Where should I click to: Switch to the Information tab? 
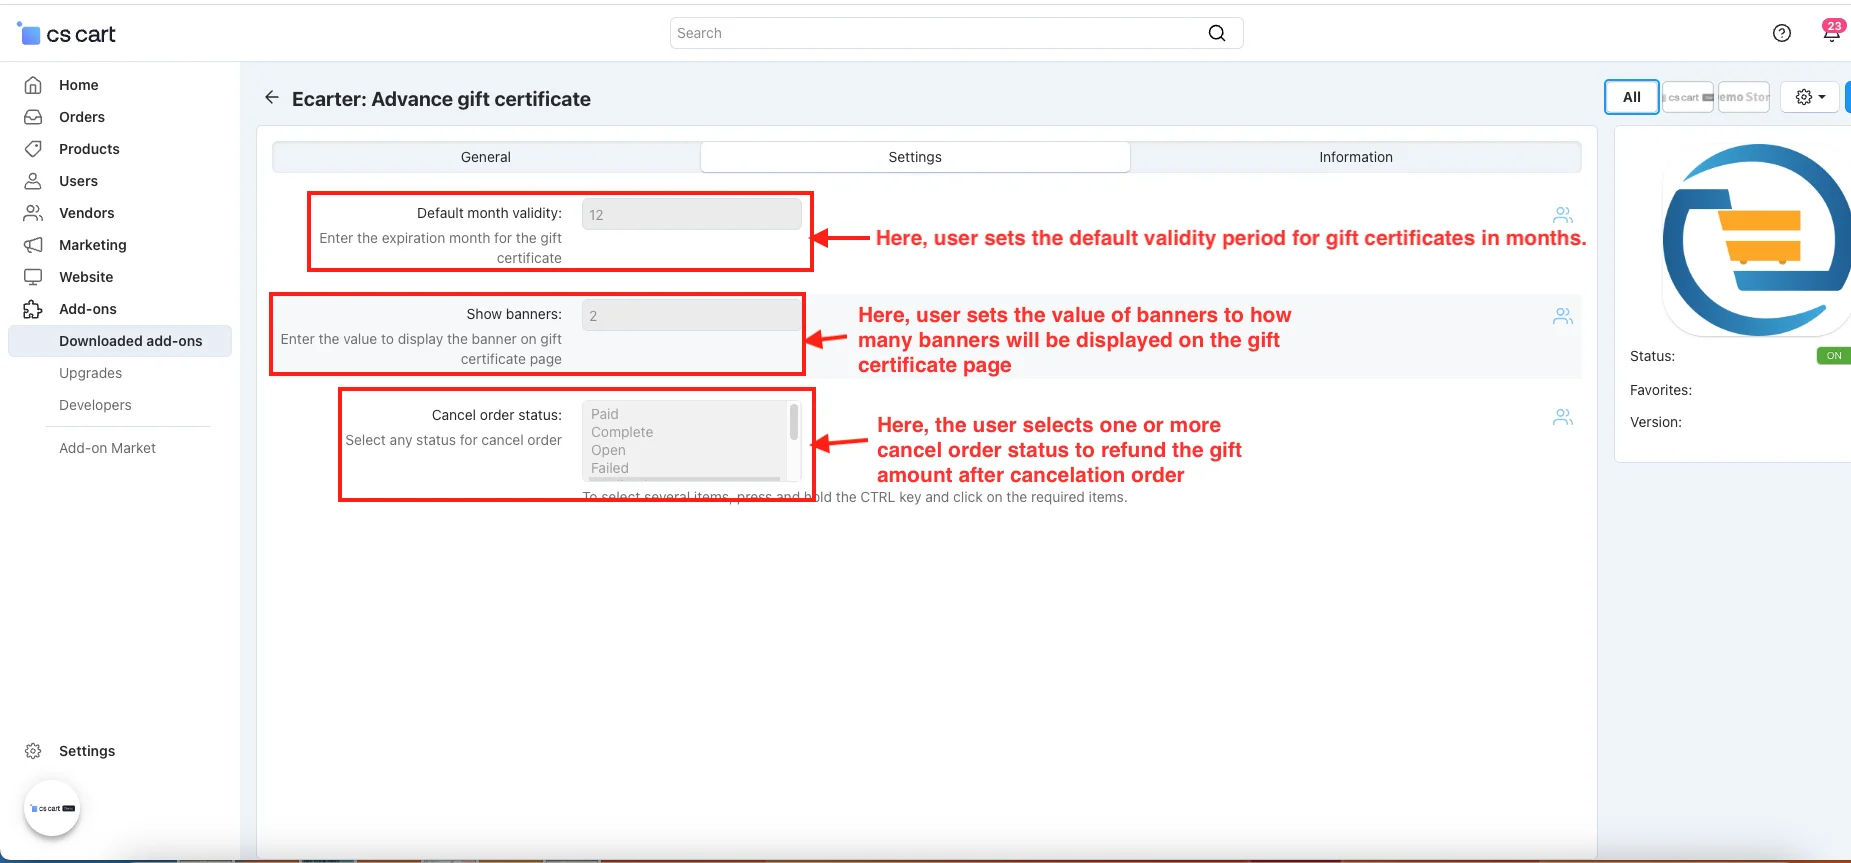pyautogui.click(x=1355, y=157)
